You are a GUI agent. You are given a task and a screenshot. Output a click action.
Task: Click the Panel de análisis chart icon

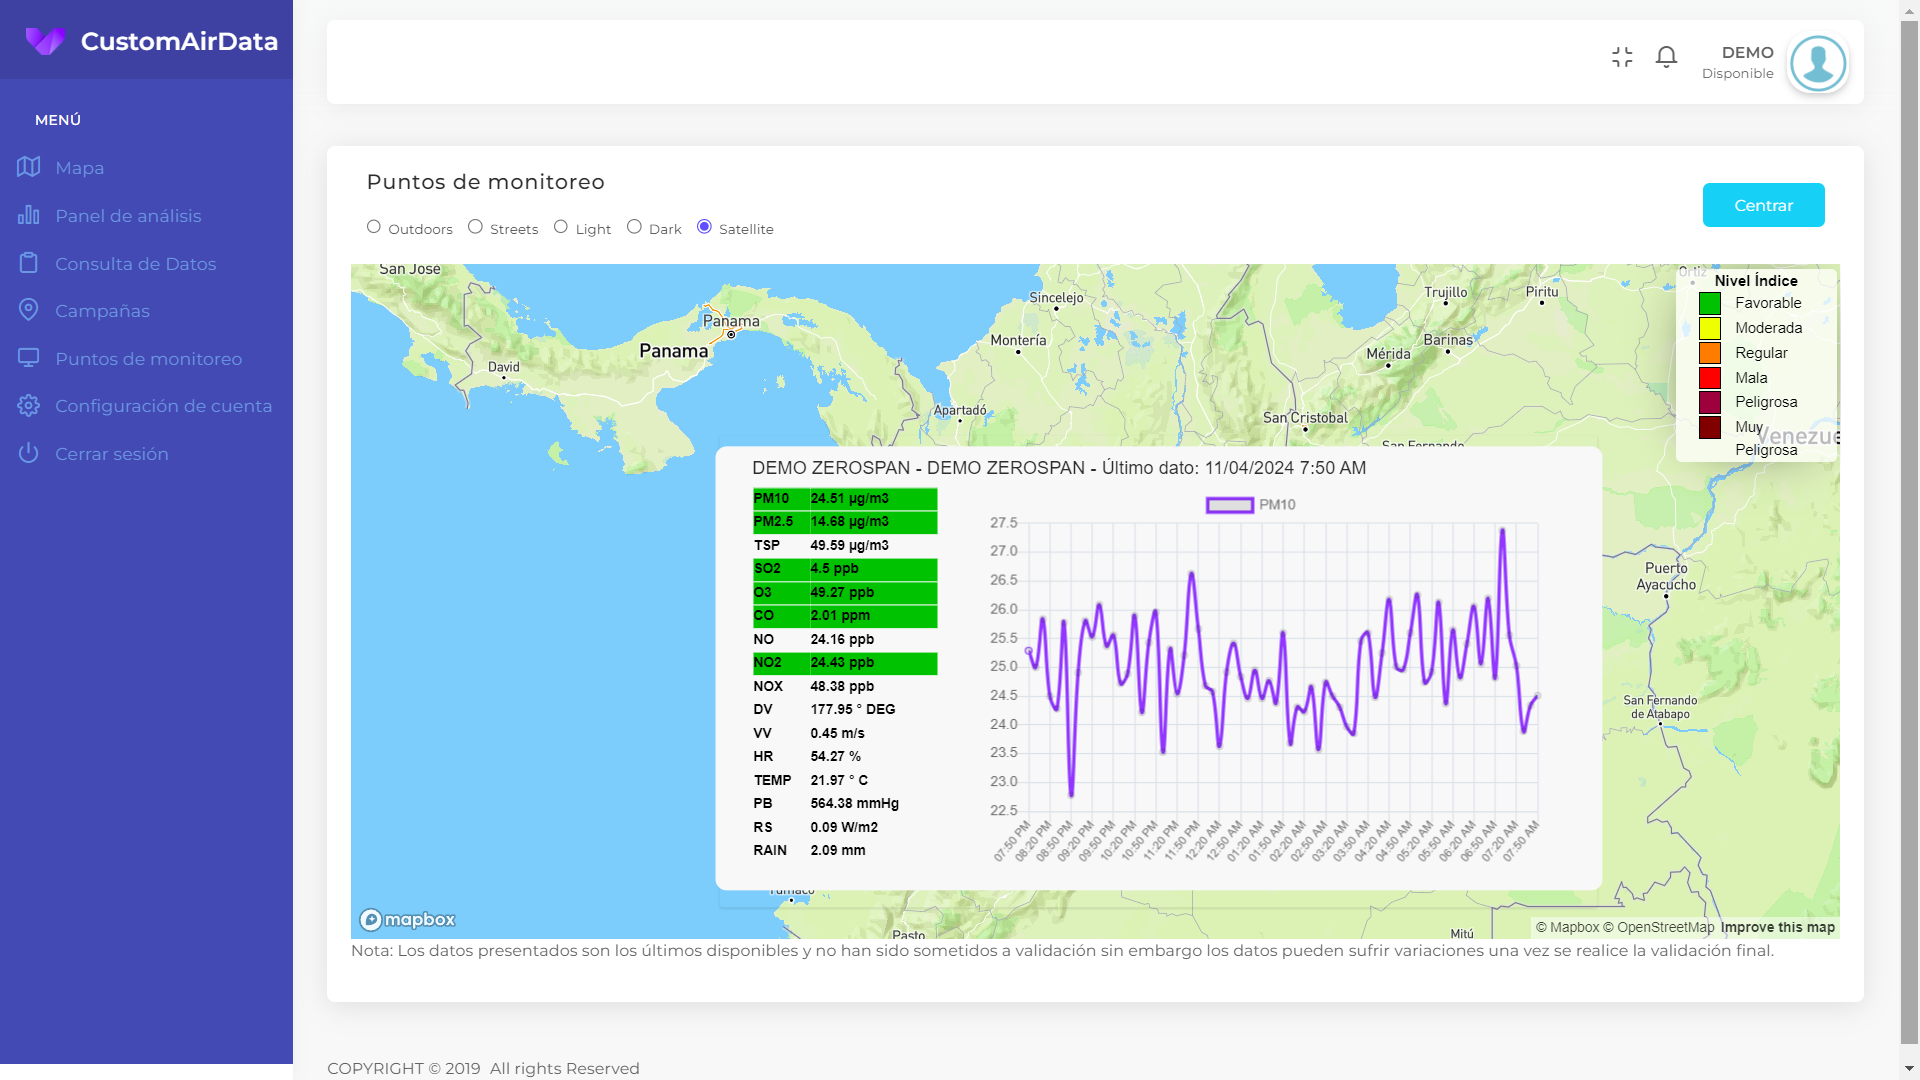28,215
